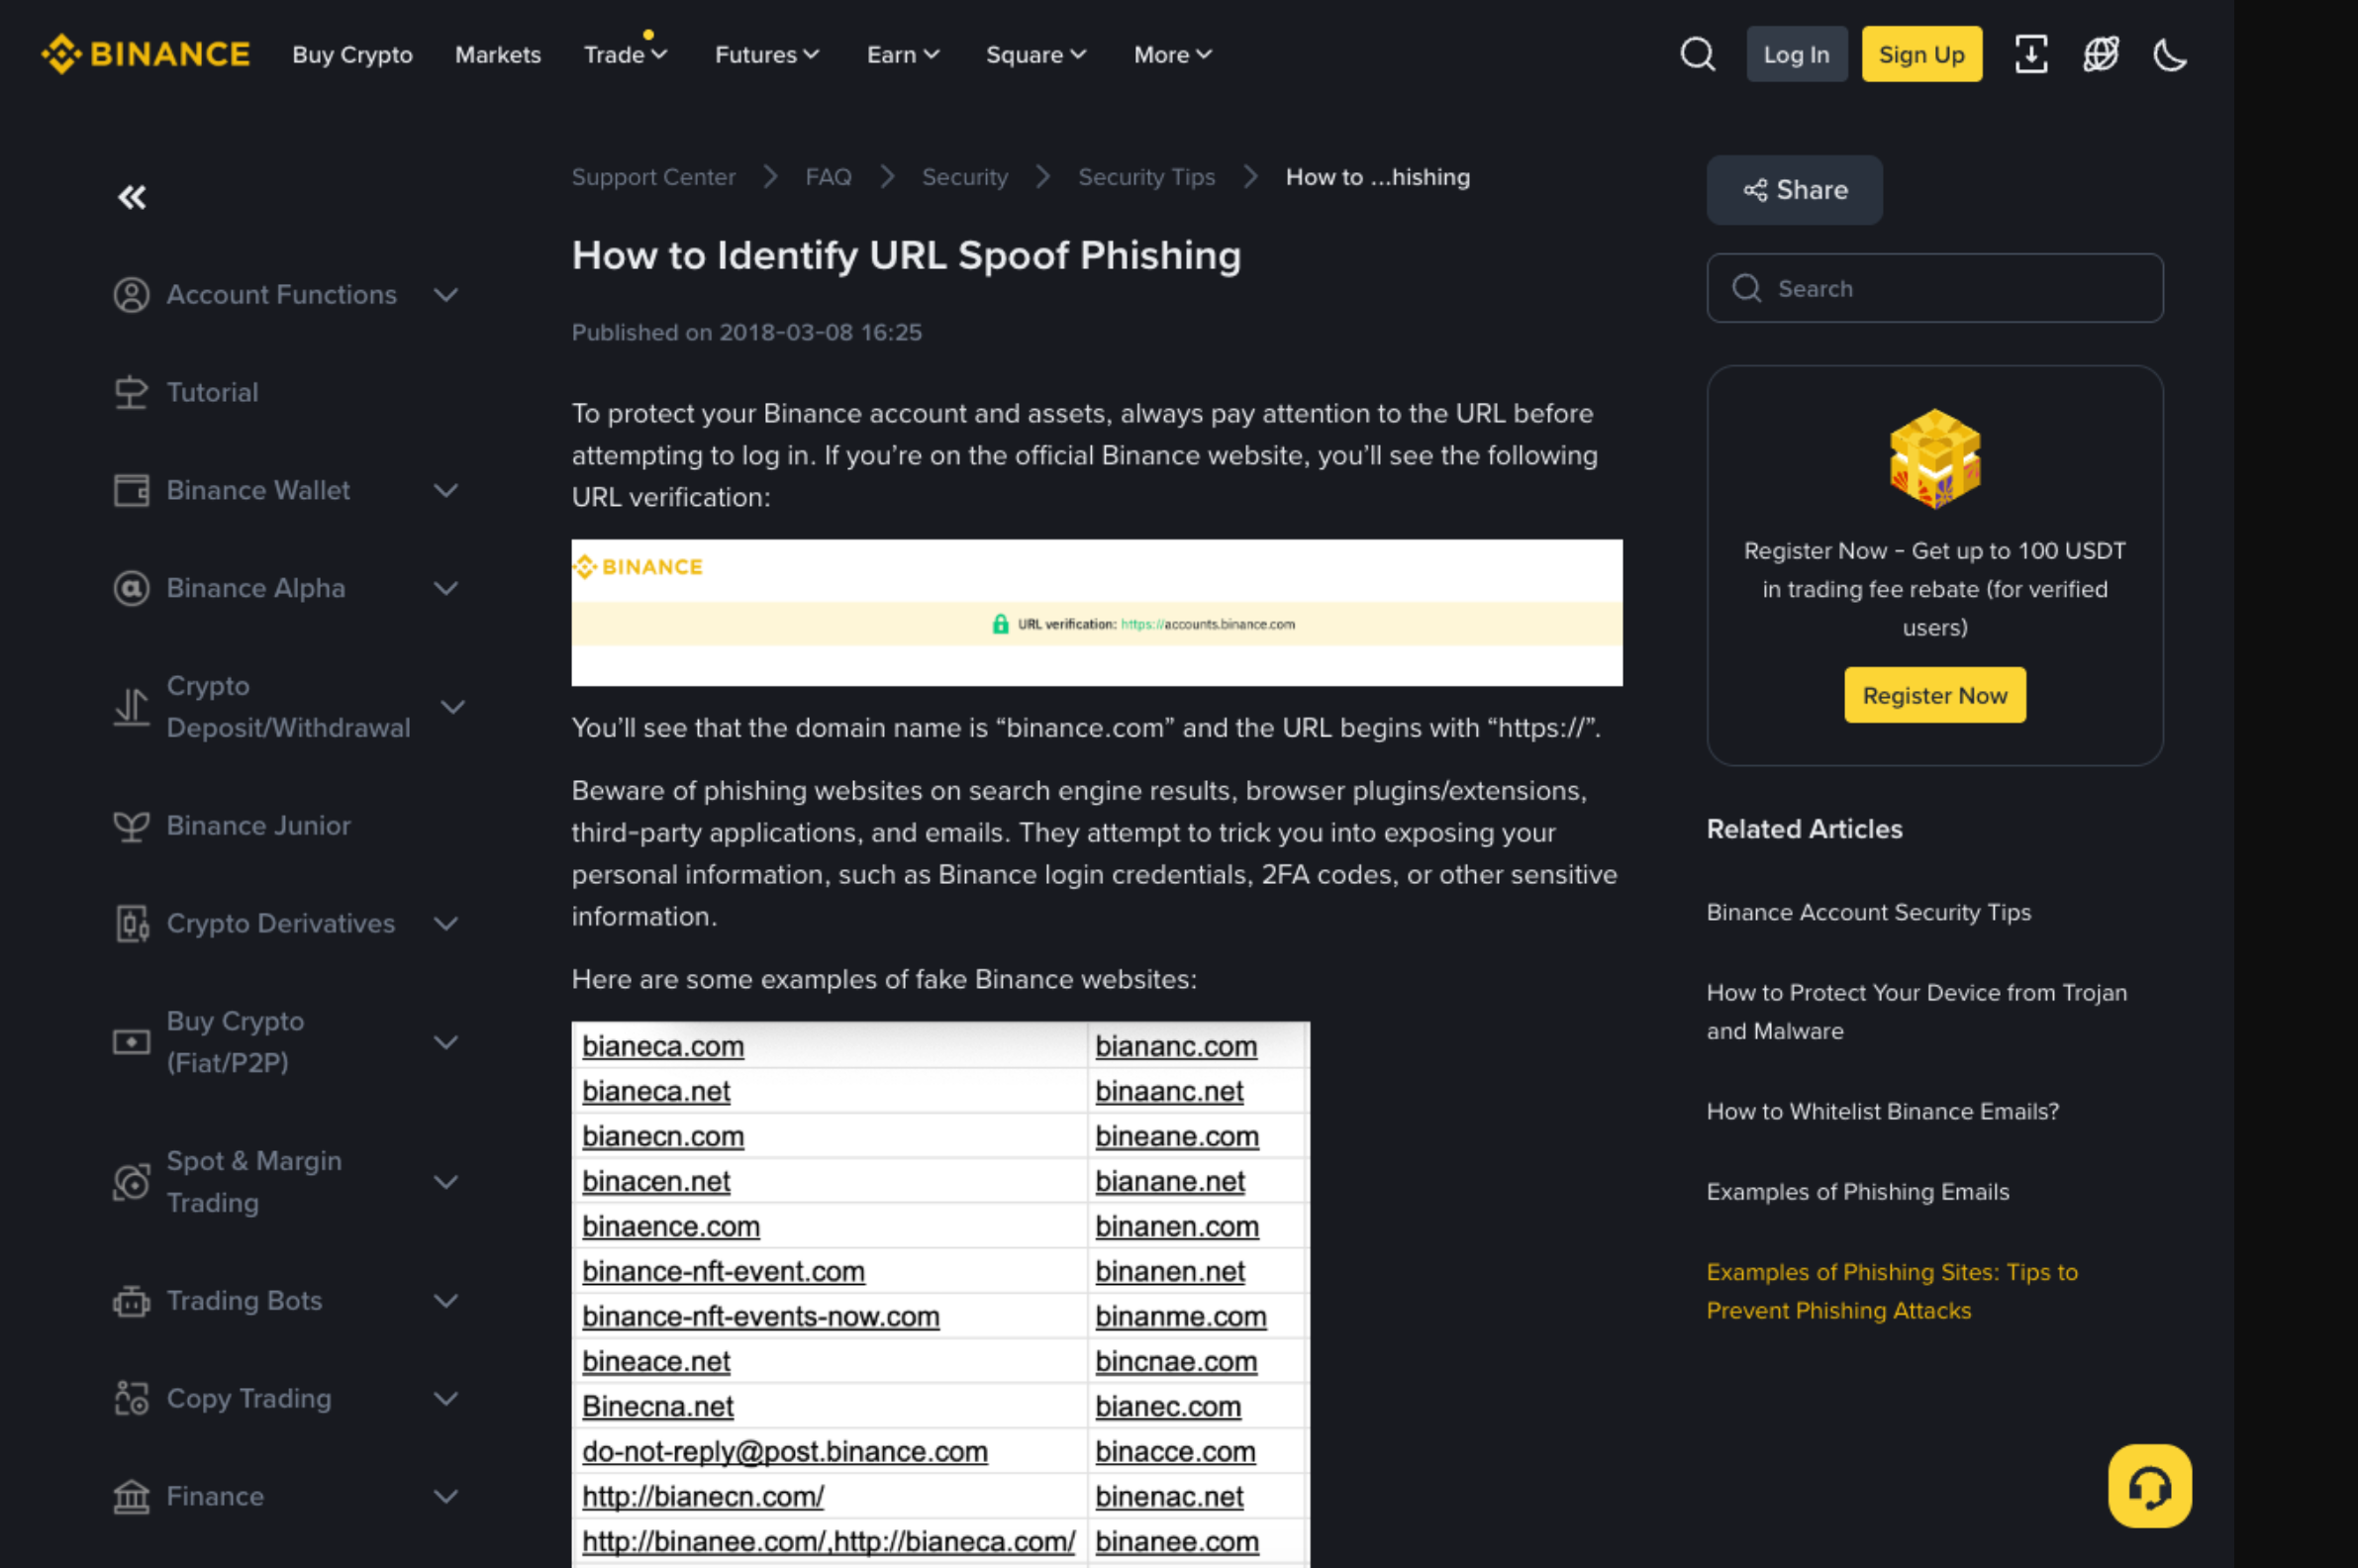Open the Square dropdown menu
This screenshot has height=1568, width=2358.
click(x=1036, y=55)
